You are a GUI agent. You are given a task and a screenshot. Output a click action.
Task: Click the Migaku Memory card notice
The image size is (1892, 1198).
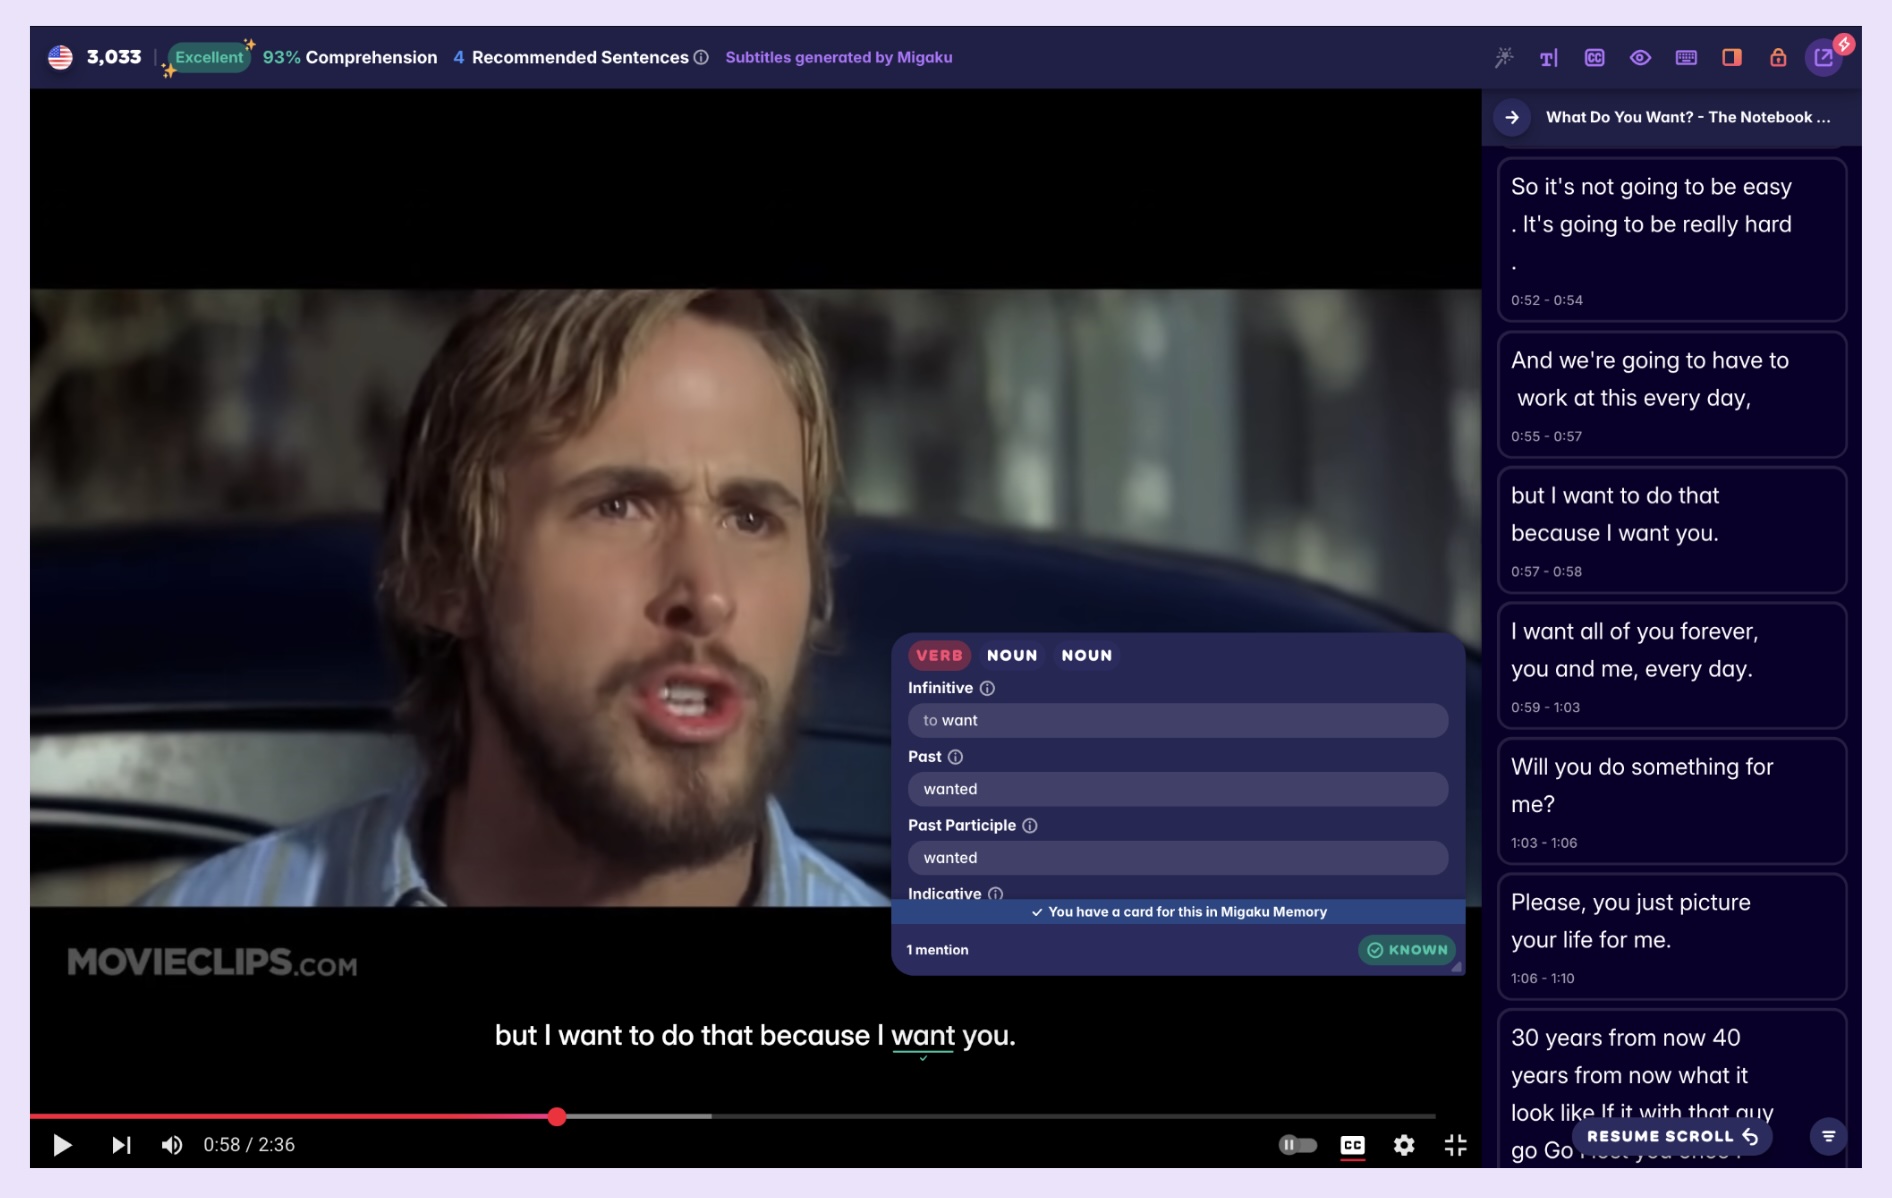(x=1178, y=912)
